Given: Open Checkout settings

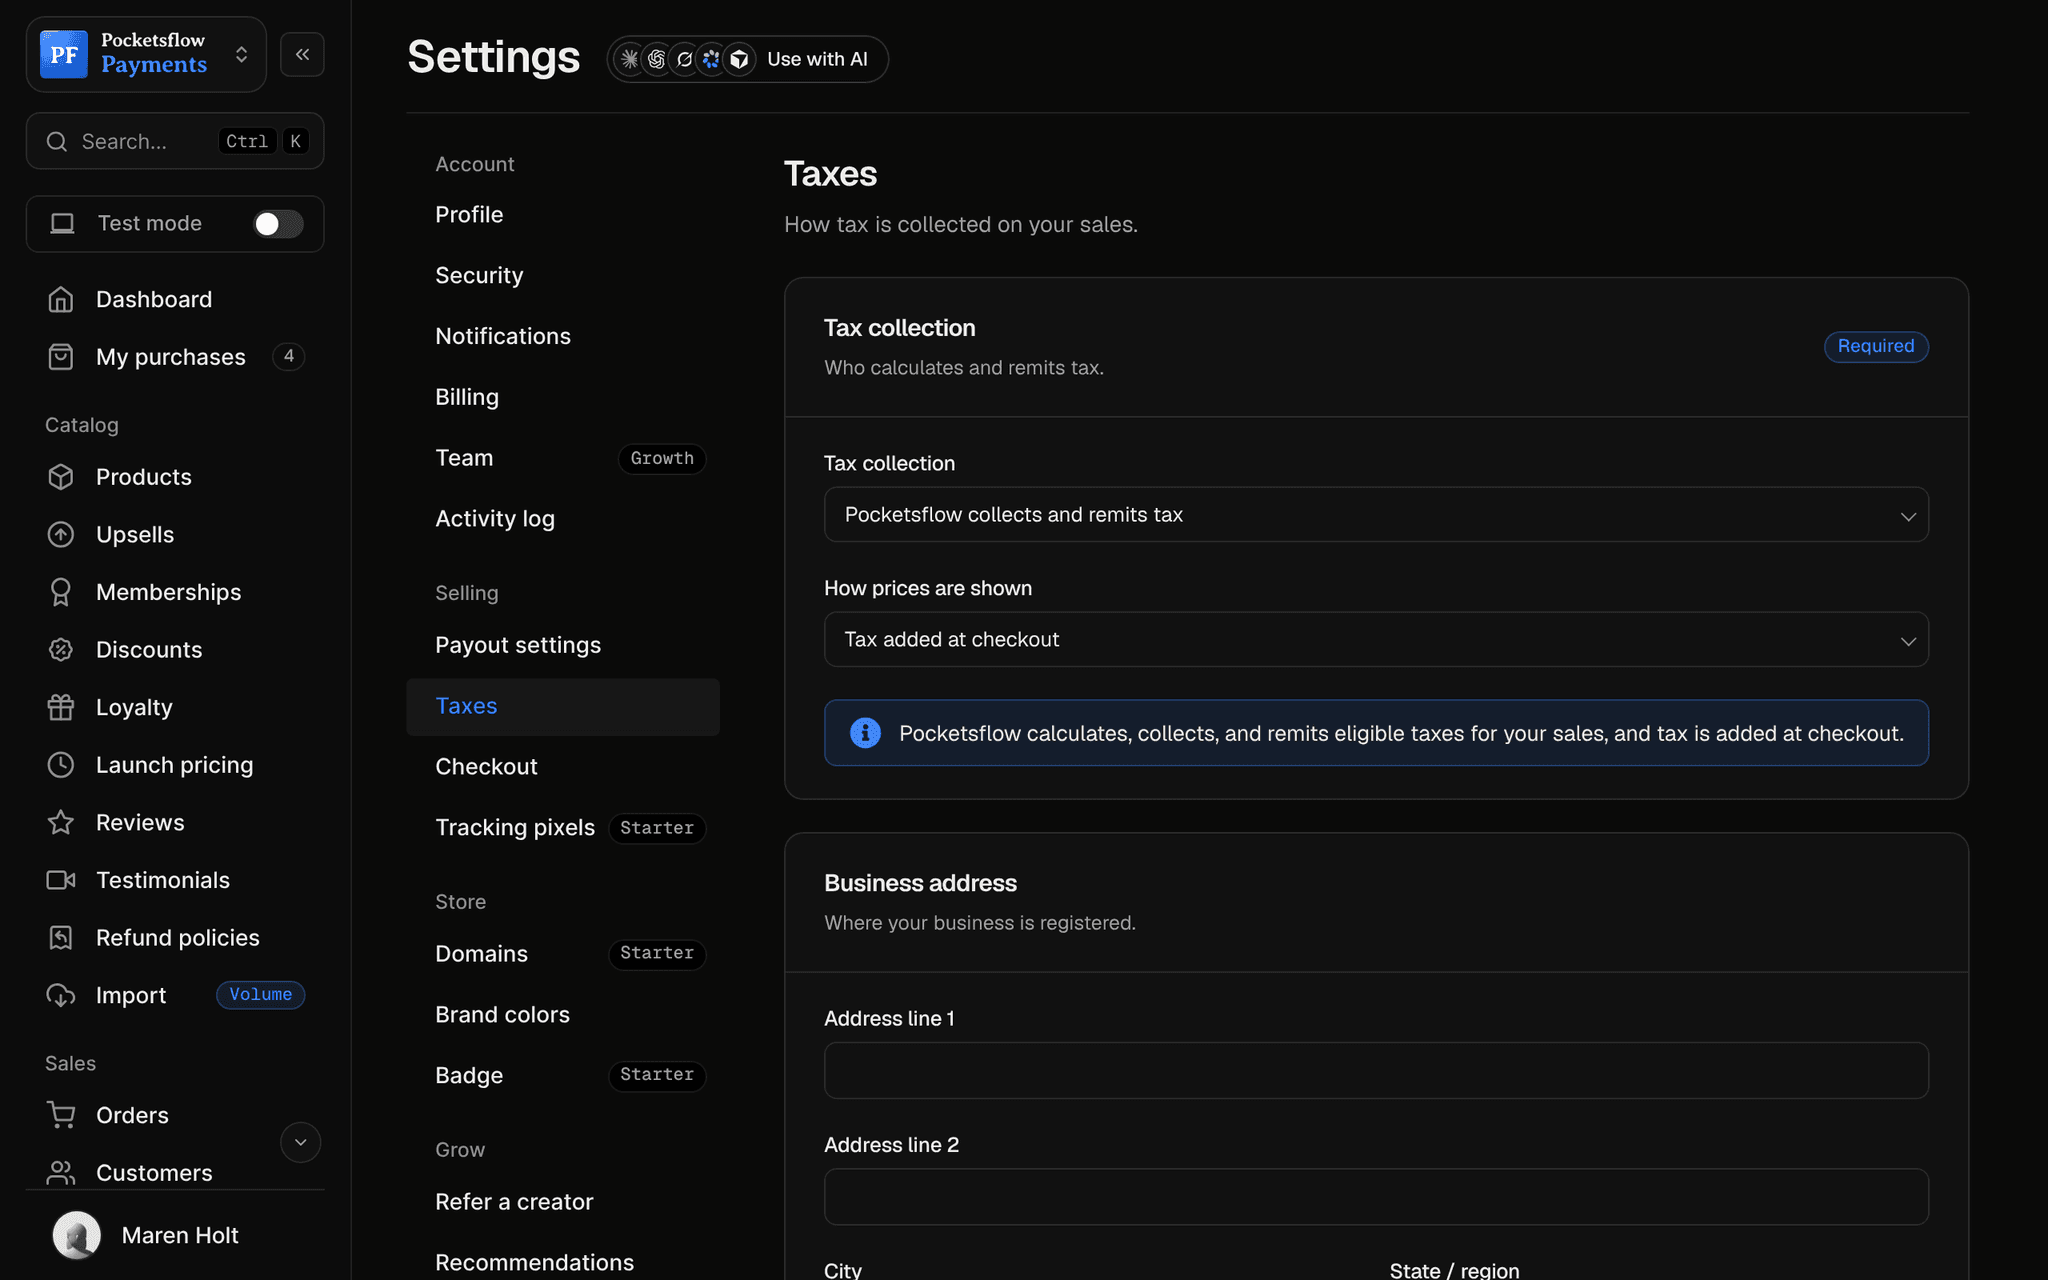Looking at the screenshot, I should click(563, 767).
